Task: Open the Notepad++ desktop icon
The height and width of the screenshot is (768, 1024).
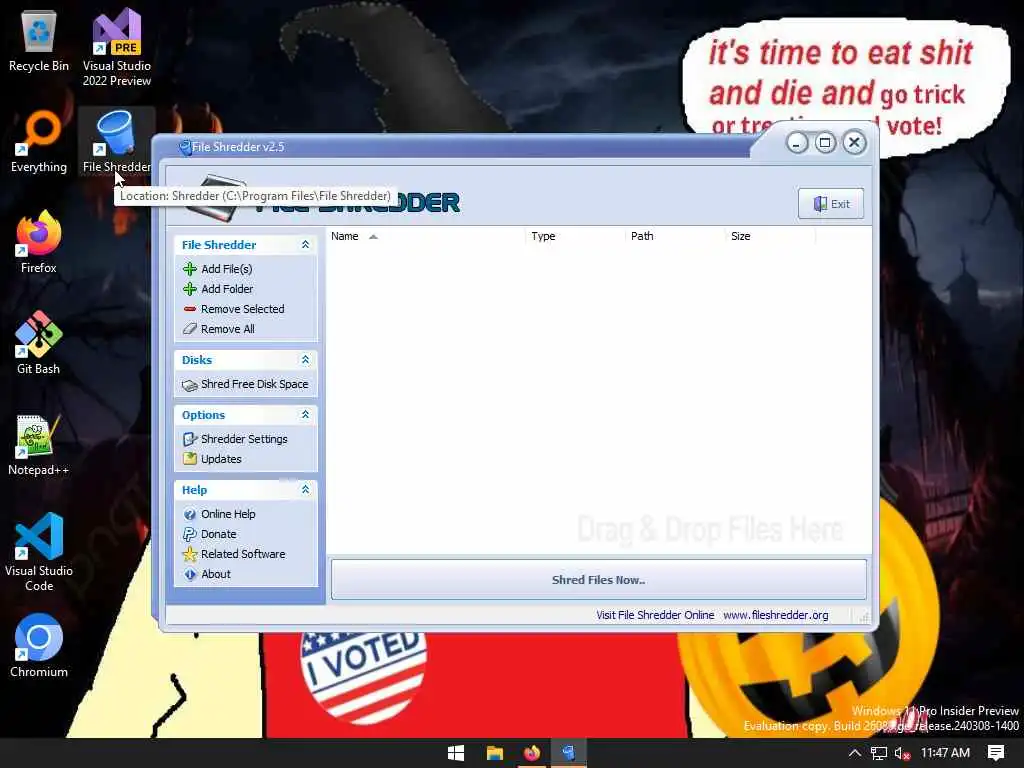Action: pos(39,445)
